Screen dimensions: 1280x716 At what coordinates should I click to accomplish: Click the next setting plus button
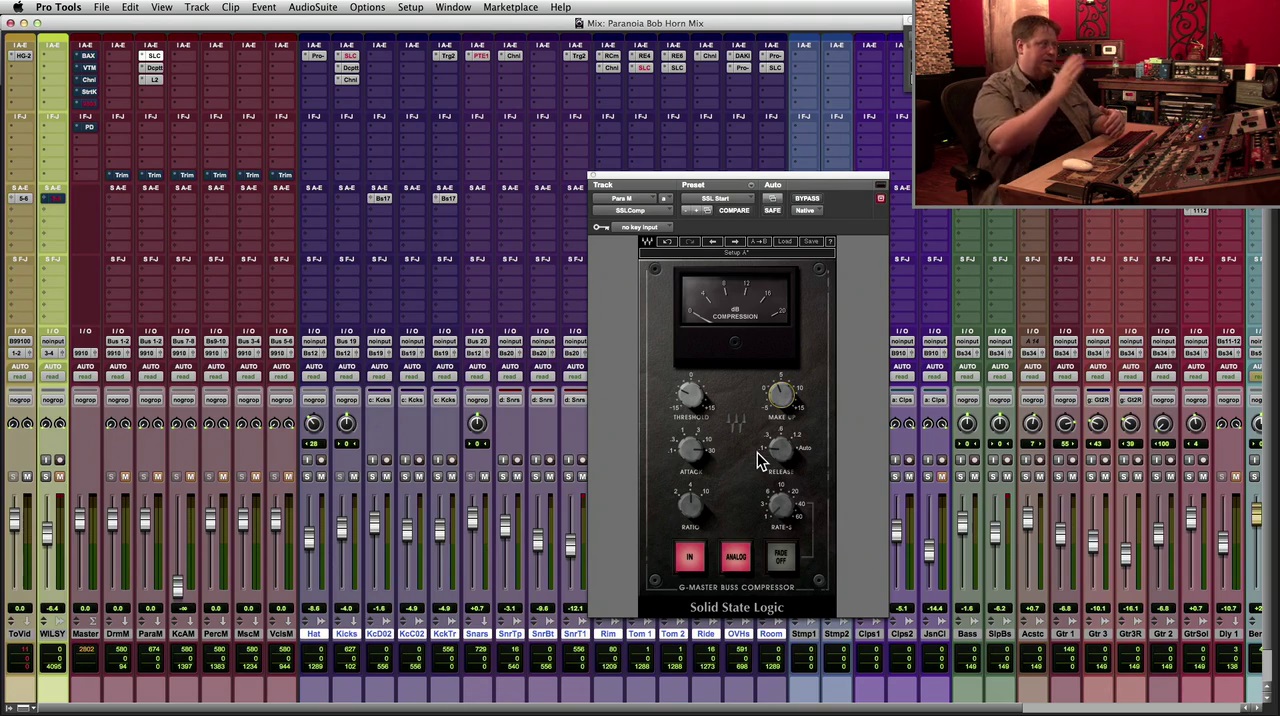click(696, 210)
